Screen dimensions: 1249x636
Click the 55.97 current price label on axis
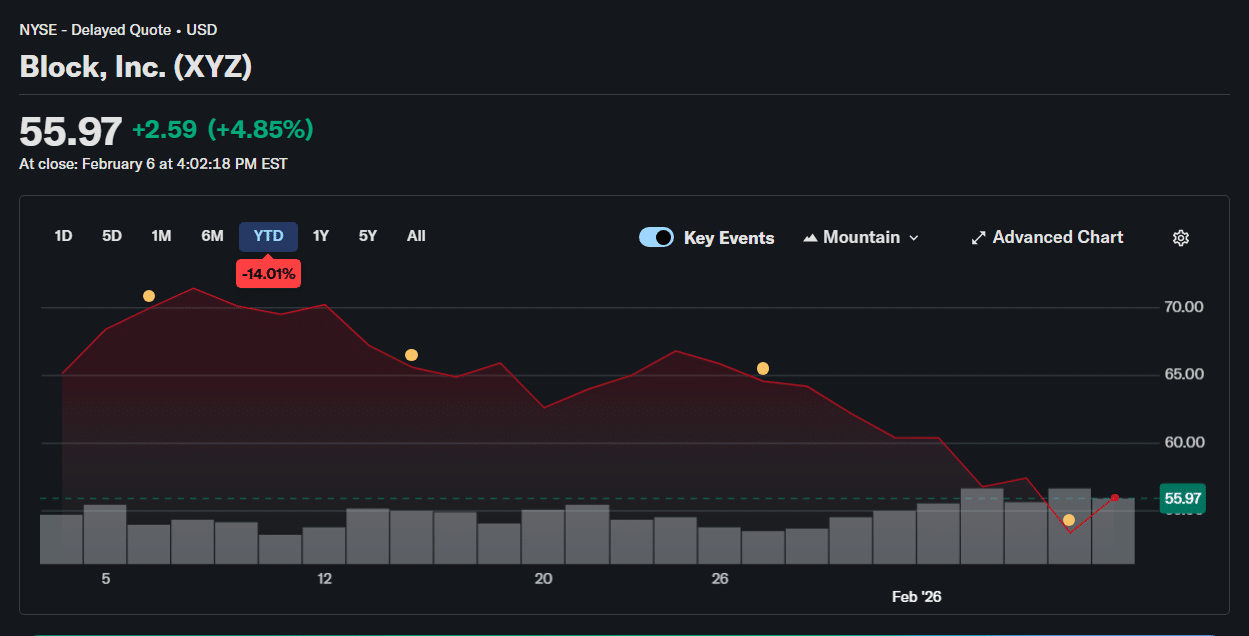click(x=1182, y=498)
